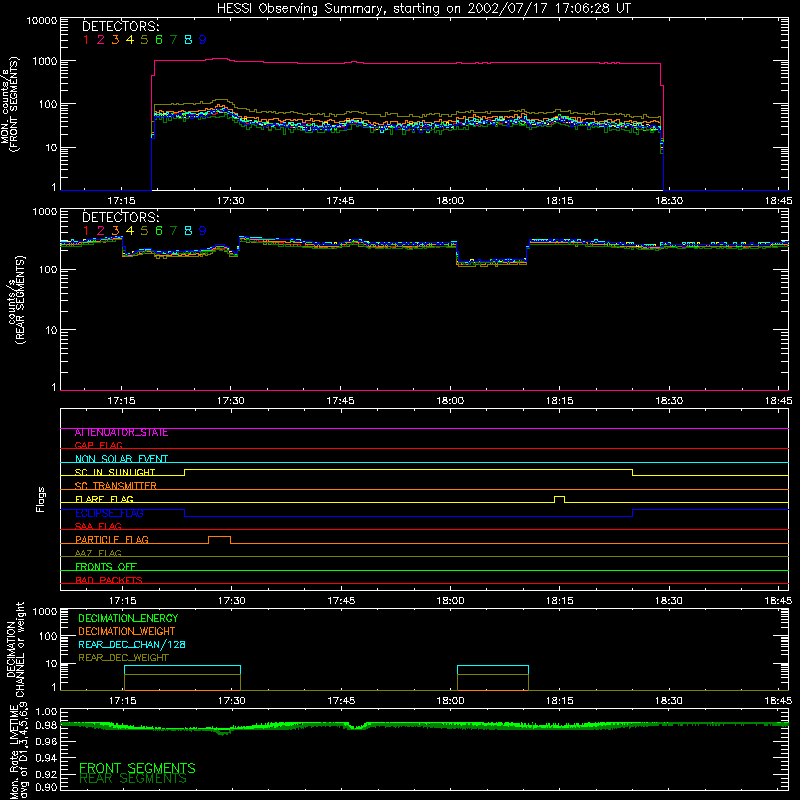
Task: Click the 18:30 tick below rear segments plot
Action: pyautogui.click(x=669, y=401)
